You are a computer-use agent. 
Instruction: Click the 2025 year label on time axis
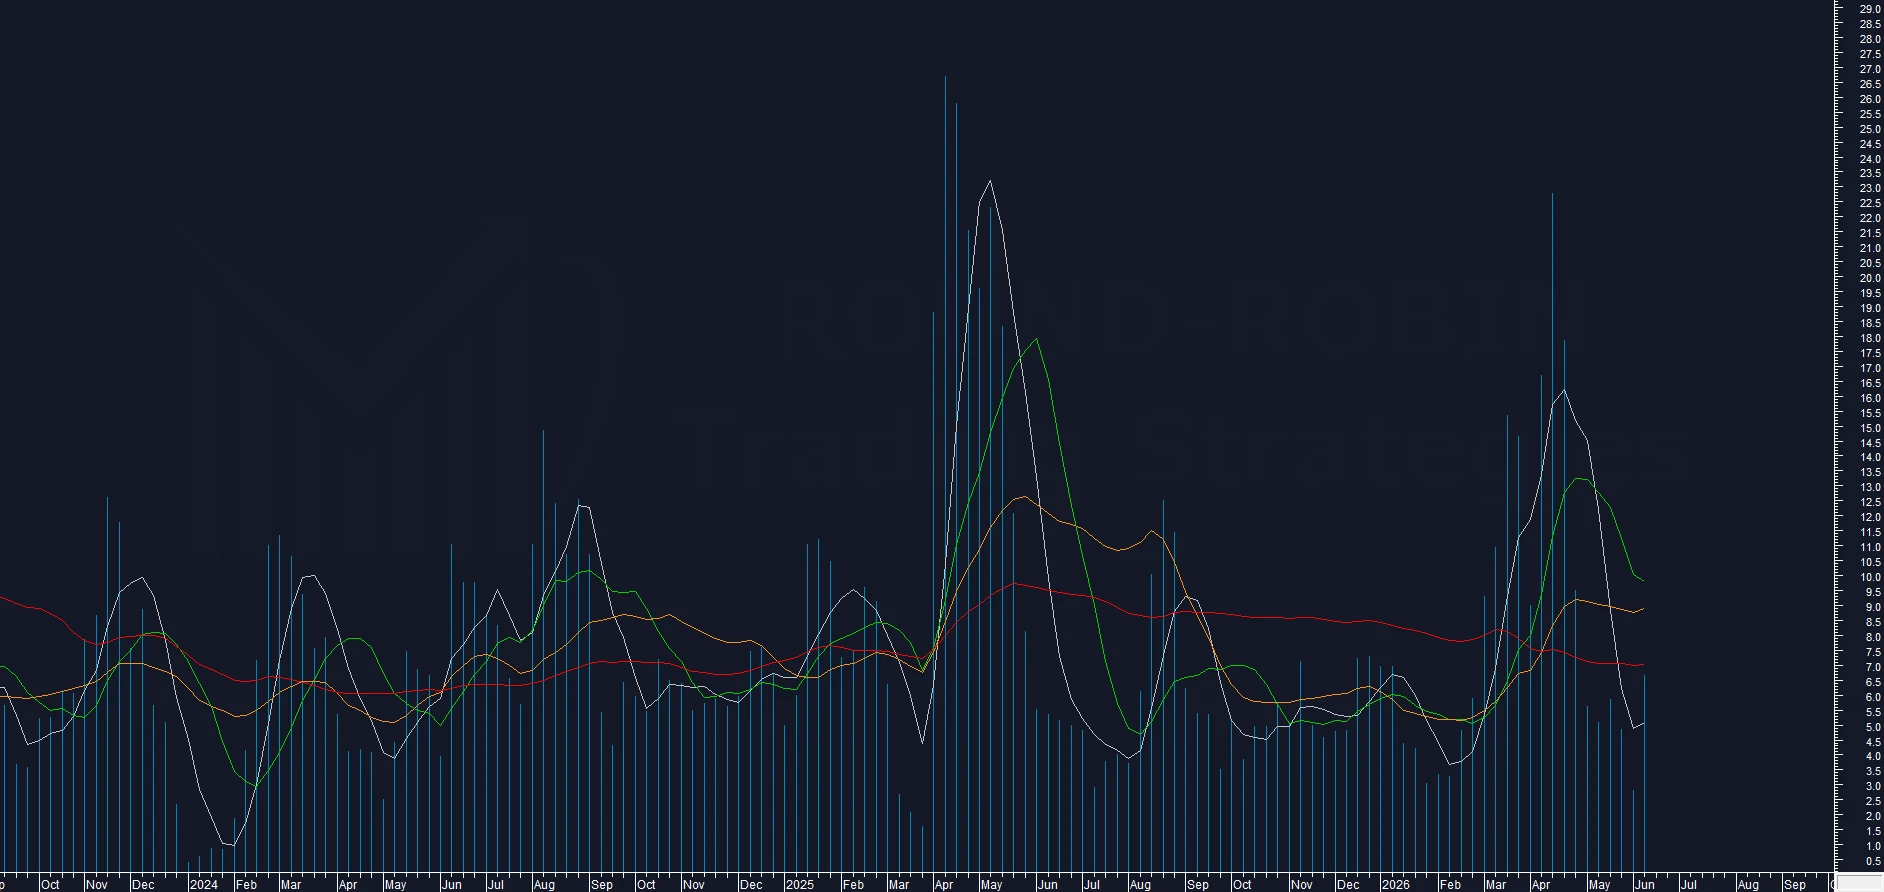[800, 885]
